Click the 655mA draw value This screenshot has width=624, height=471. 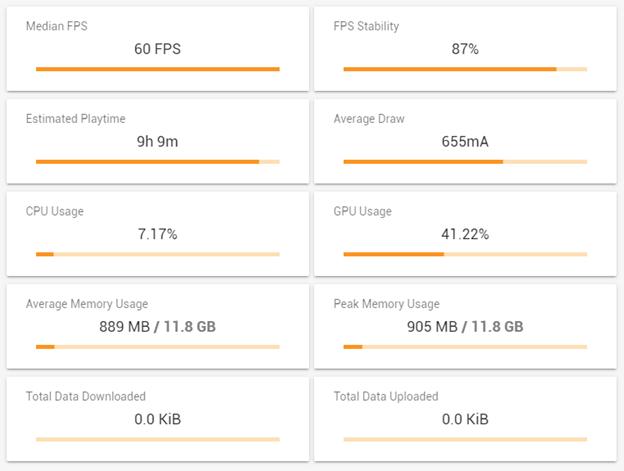point(465,141)
